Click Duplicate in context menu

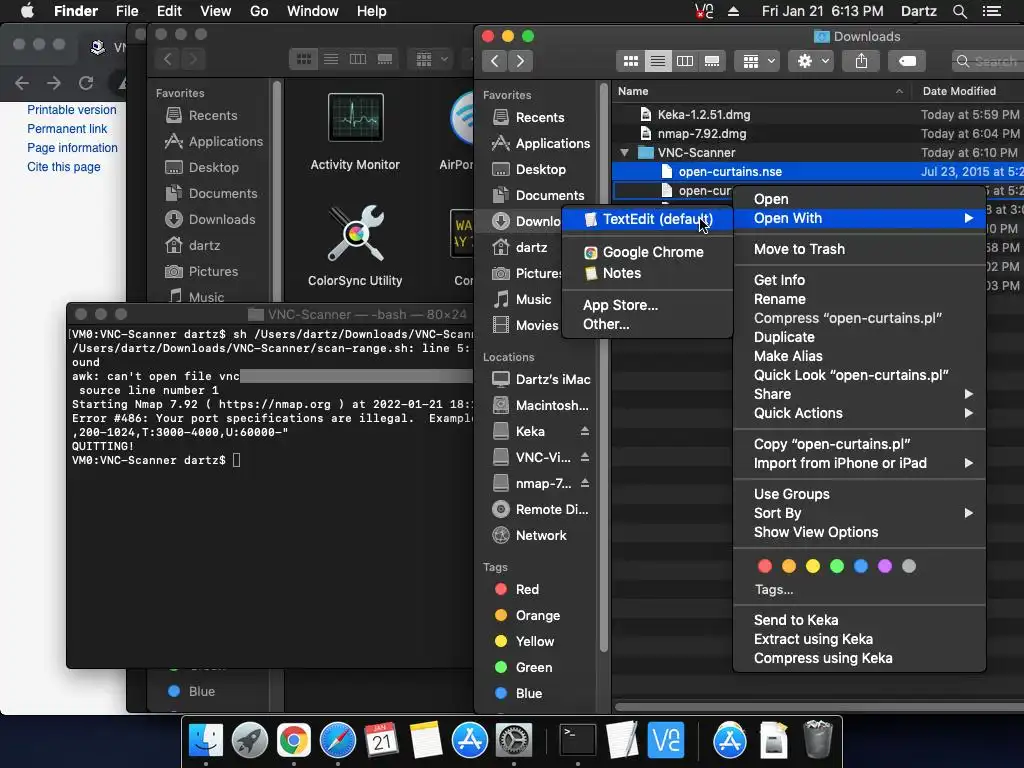click(859, 338)
